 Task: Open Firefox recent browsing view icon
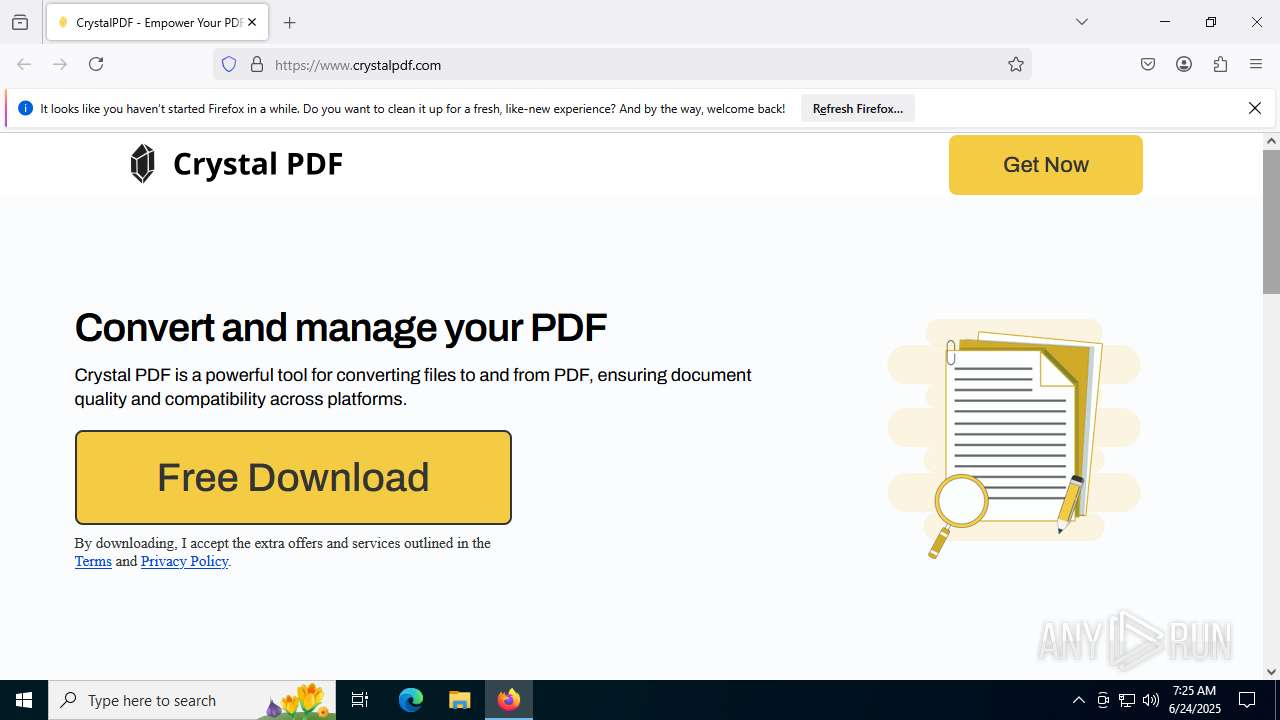[20, 22]
